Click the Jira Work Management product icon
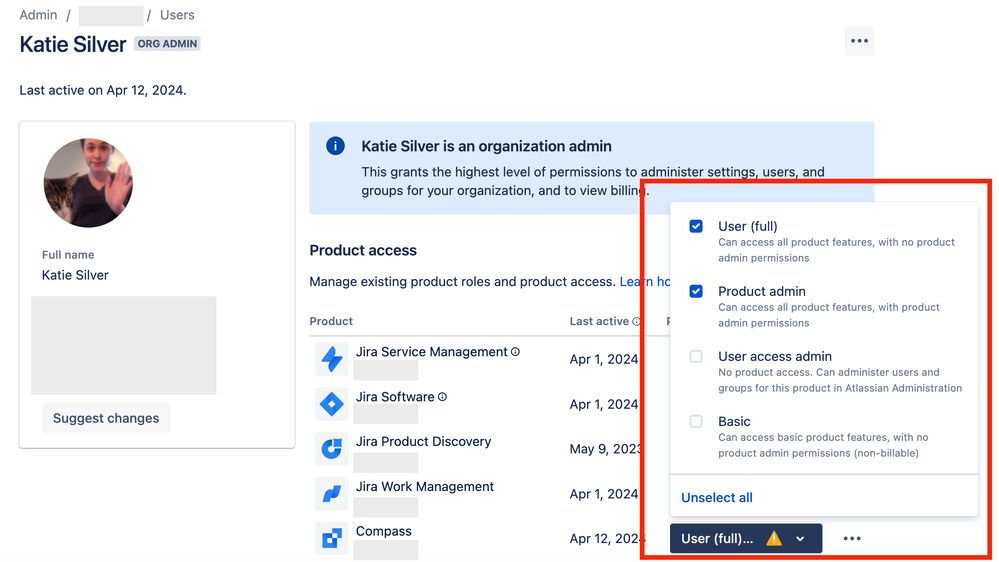The width and height of the screenshot is (999, 562). click(331, 494)
